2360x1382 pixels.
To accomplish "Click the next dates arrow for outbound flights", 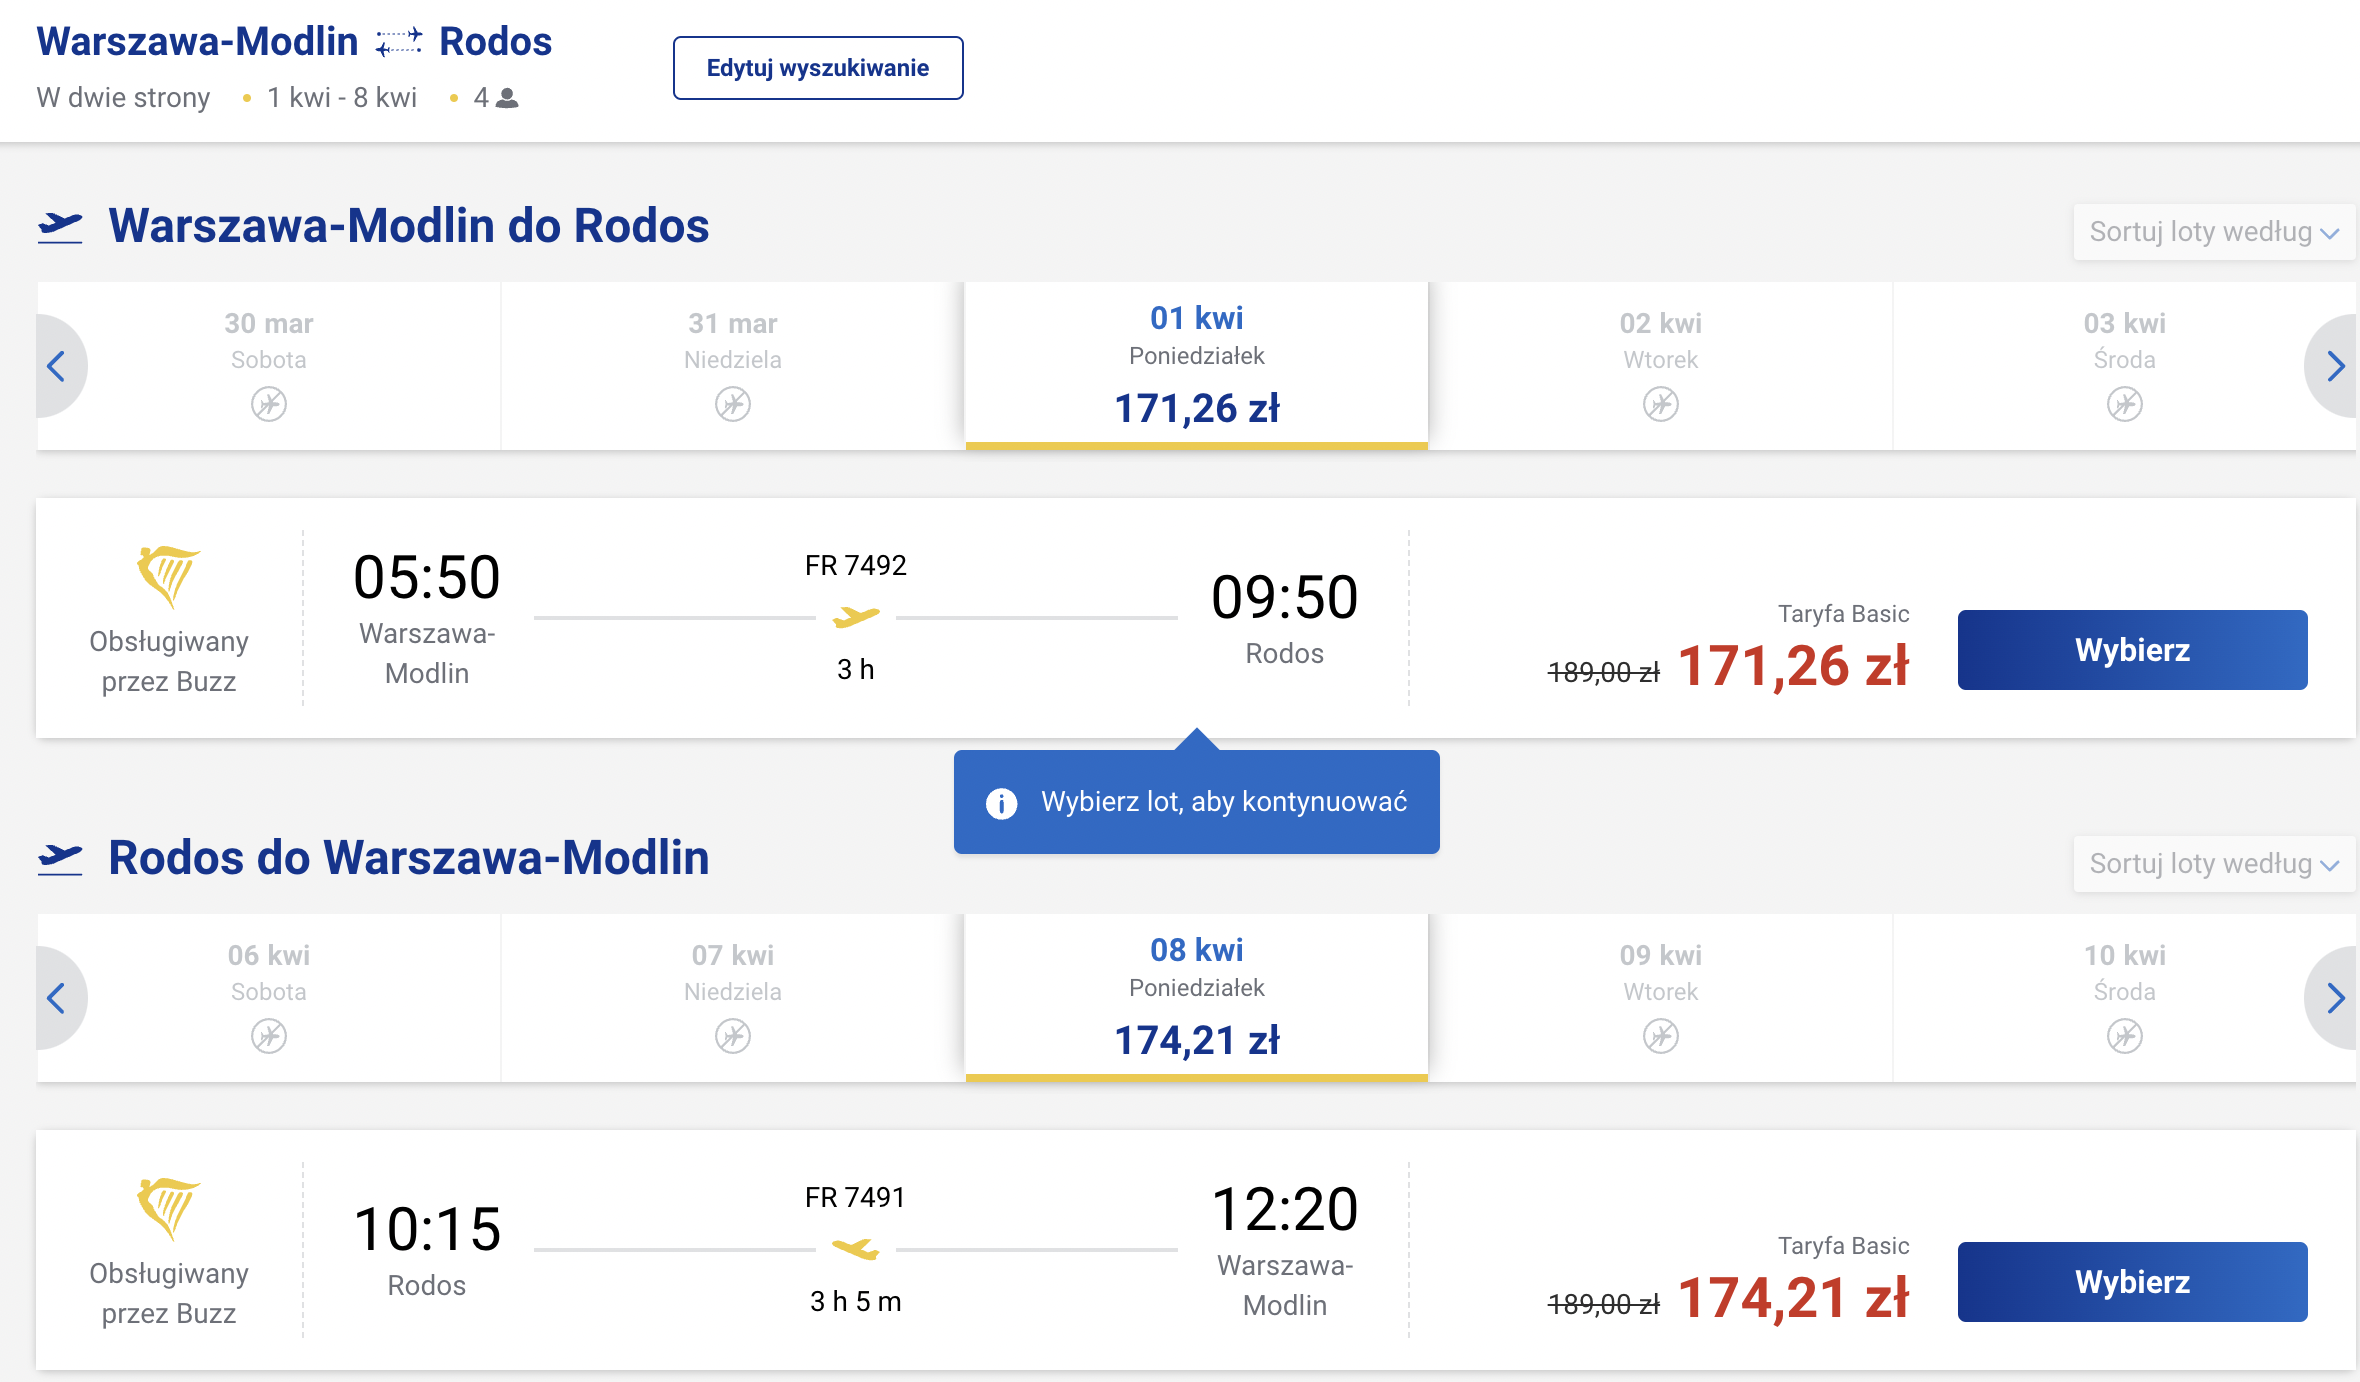I will point(2334,366).
